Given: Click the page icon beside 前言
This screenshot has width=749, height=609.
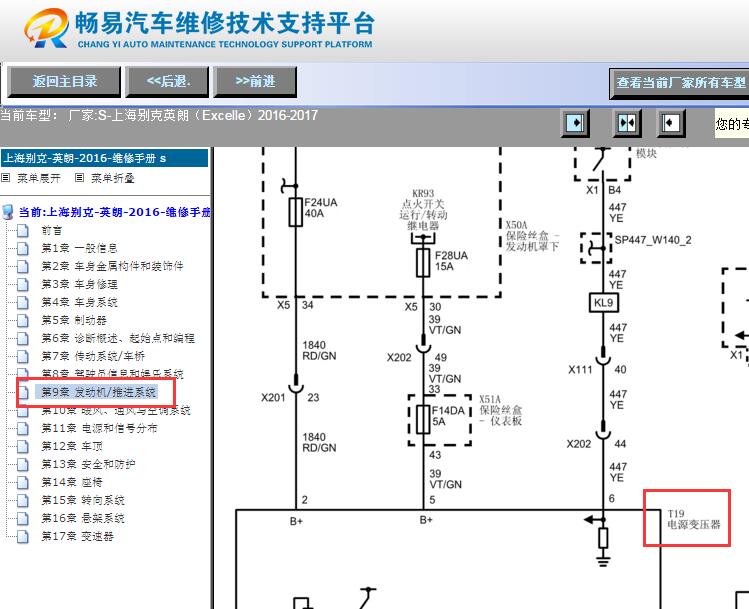Looking at the screenshot, I should (22, 231).
